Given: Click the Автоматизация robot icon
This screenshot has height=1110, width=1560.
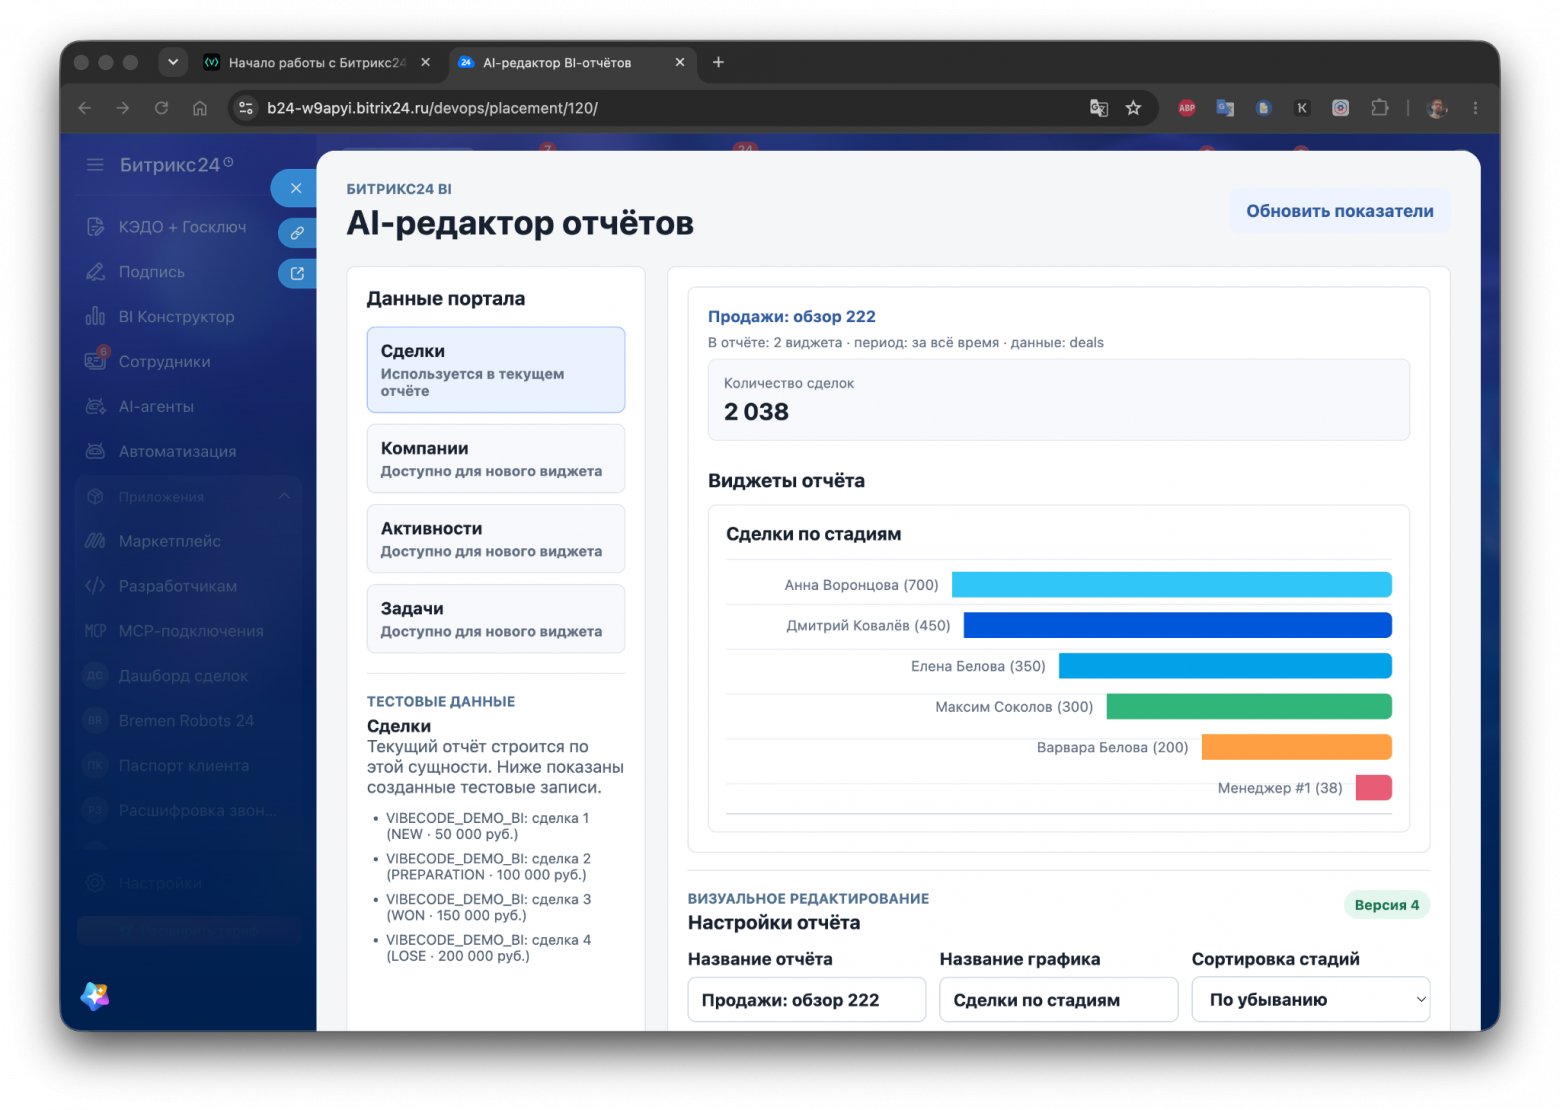Looking at the screenshot, I should pos(95,452).
